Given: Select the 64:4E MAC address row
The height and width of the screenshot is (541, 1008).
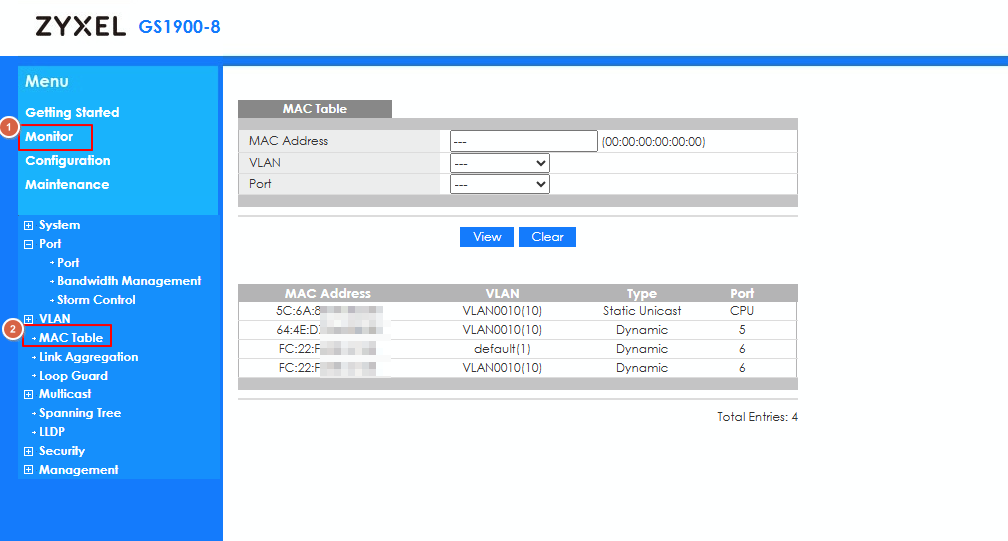Looking at the screenshot, I should [517, 330].
